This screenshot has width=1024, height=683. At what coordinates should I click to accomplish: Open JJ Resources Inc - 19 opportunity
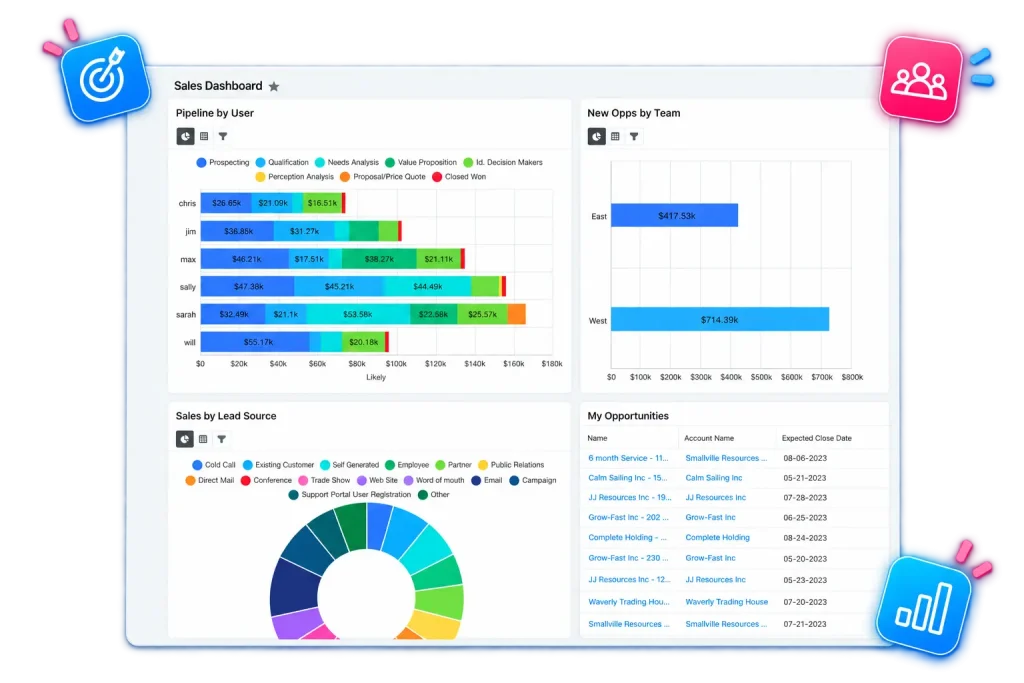click(630, 498)
